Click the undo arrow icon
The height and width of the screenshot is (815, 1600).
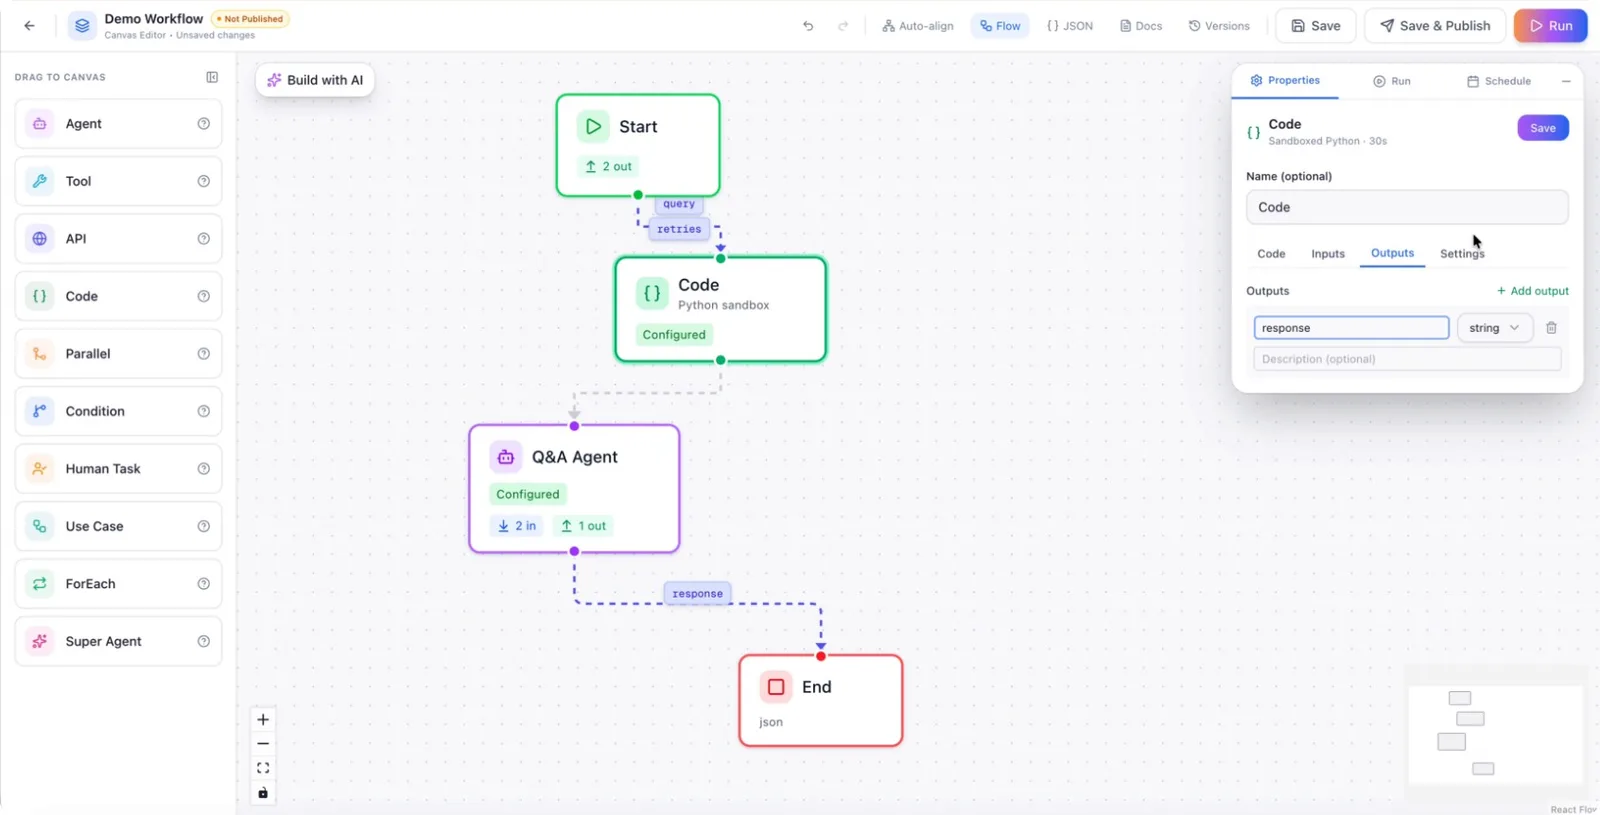tap(808, 26)
